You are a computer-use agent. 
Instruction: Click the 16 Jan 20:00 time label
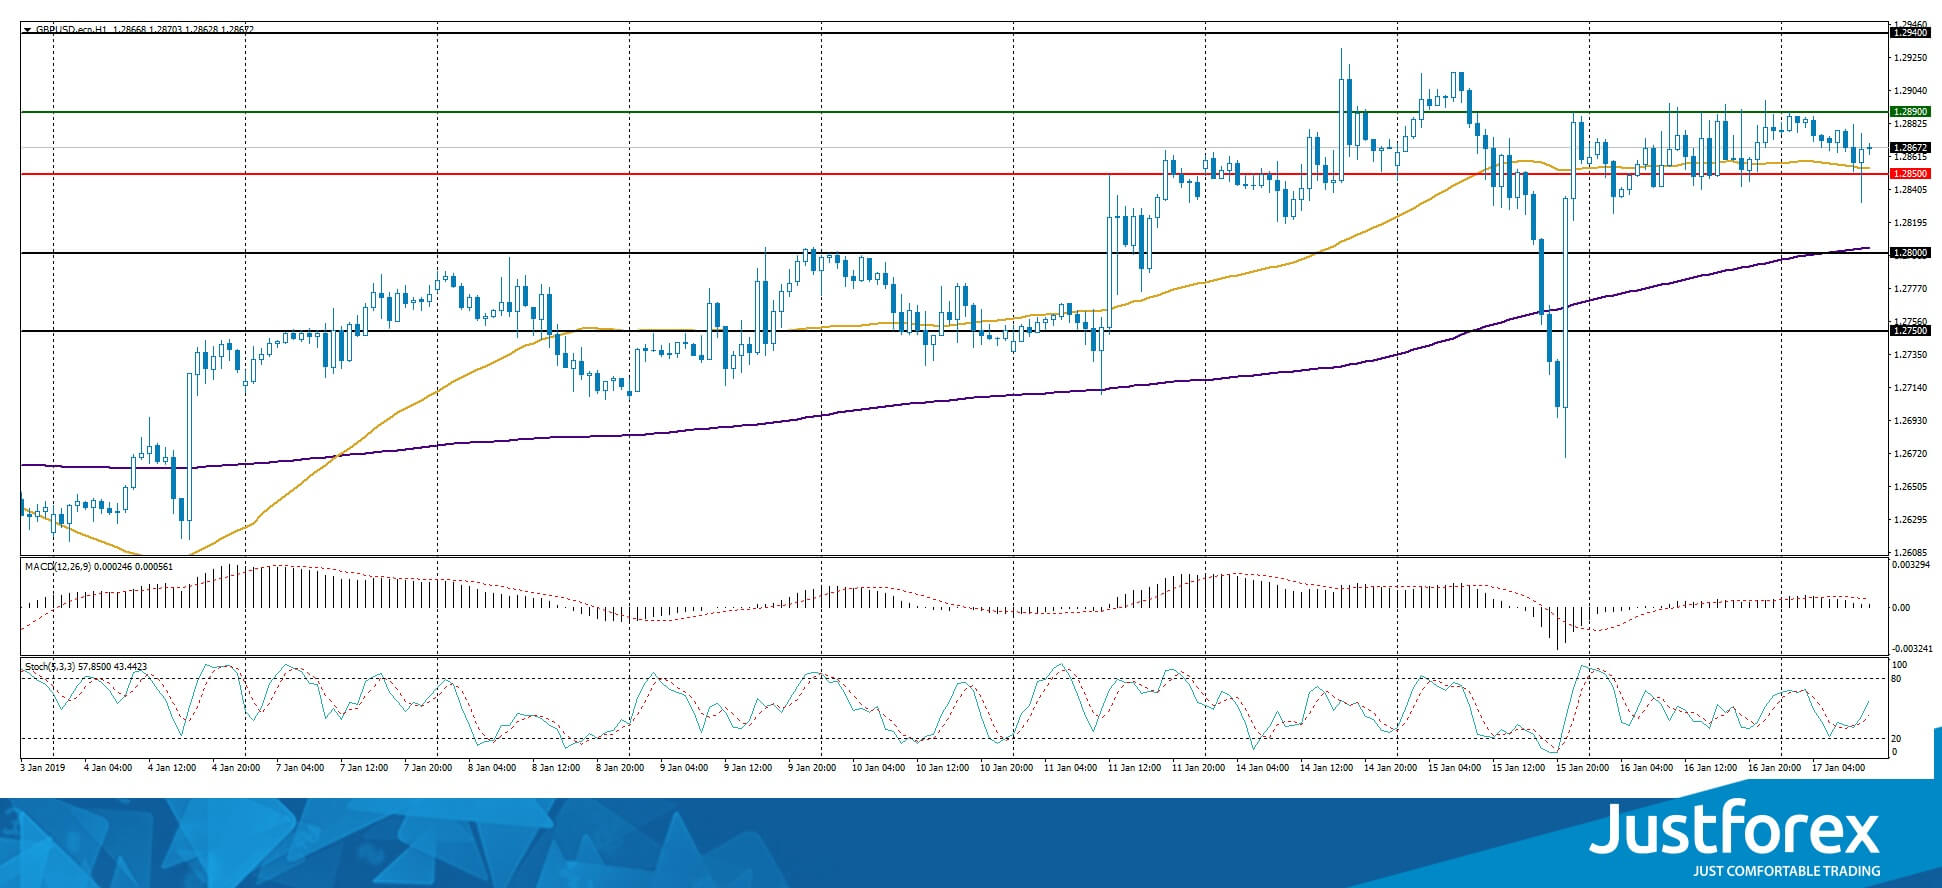point(1774,768)
